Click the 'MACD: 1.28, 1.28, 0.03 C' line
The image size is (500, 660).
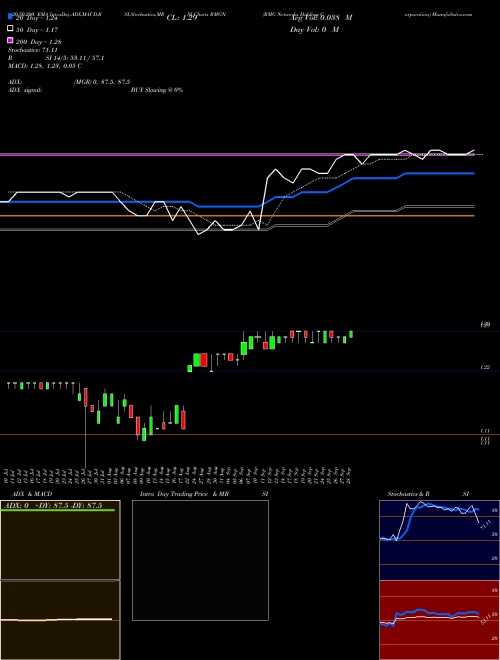click(x=45, y=66)
